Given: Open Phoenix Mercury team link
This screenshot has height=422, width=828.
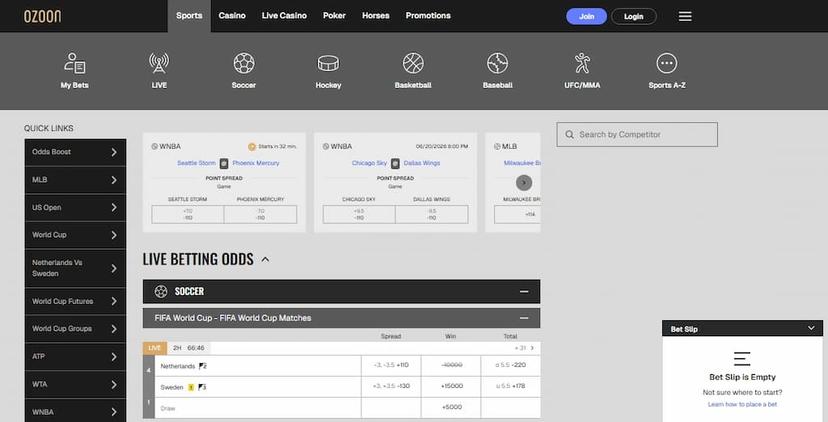Looking at the screenshot, I should [x=256, y=163].
